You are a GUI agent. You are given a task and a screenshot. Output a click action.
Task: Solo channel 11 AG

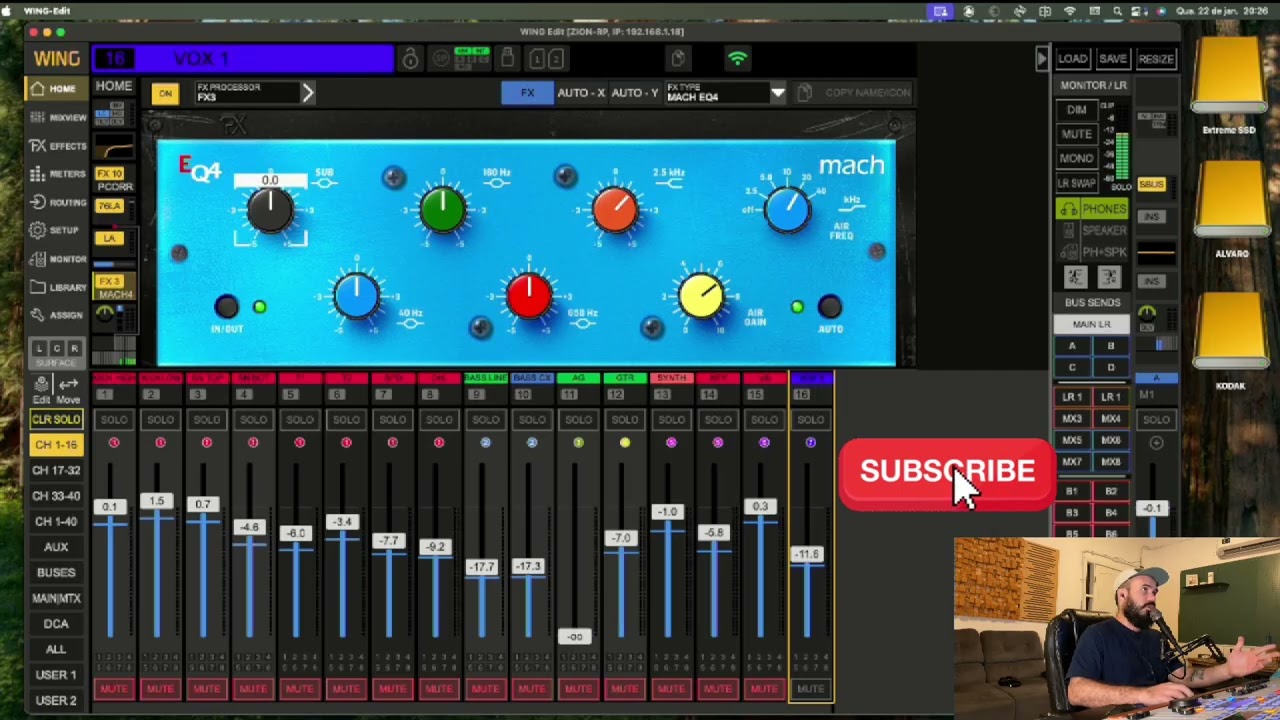(x=578, y=419)
